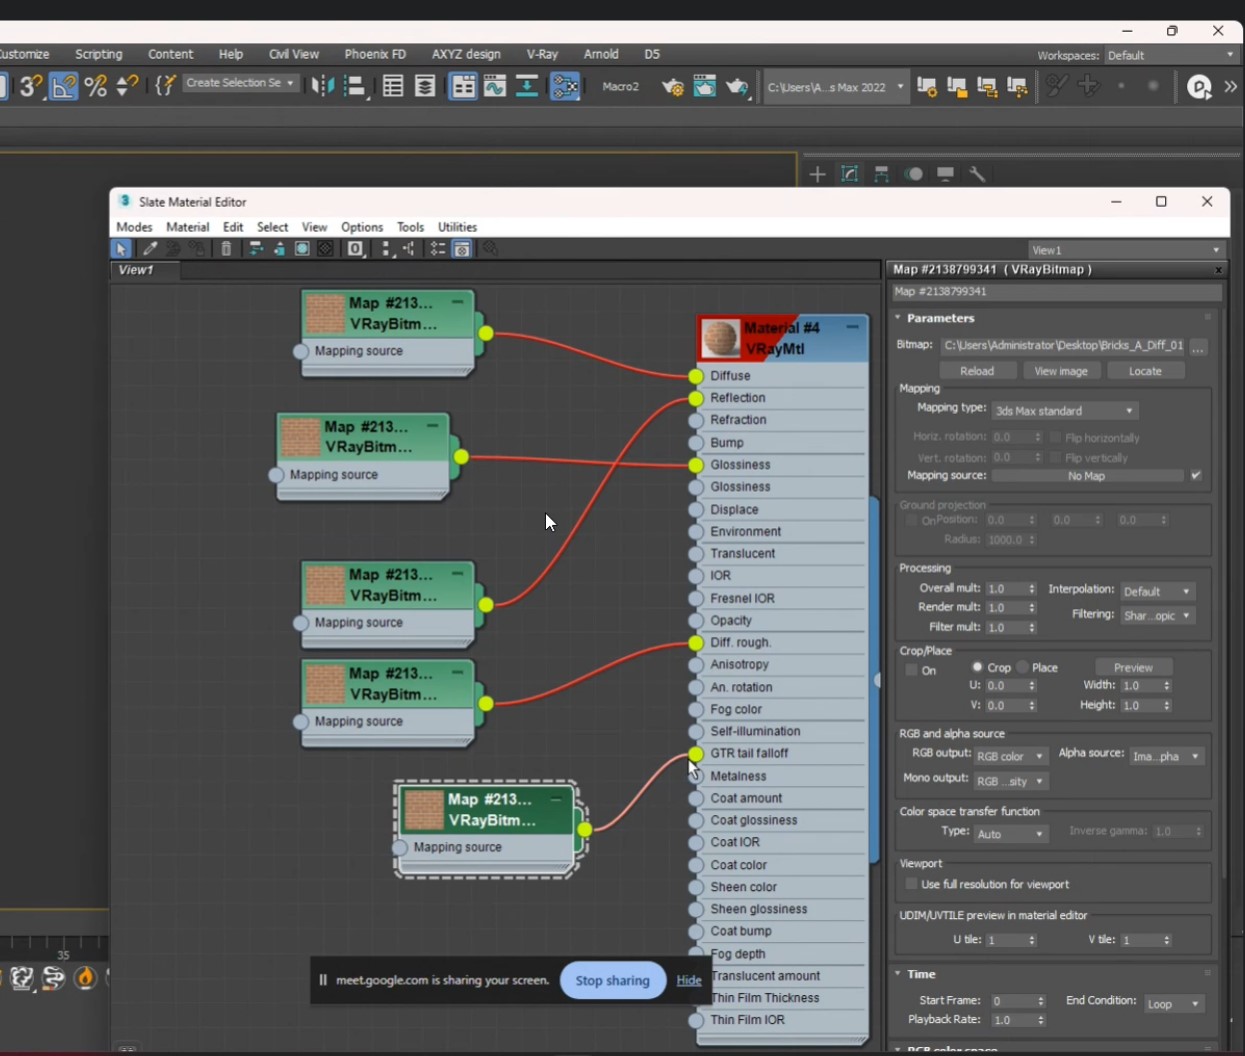Check Use full resolution for viewport
The width and height of the screenshot is (1245, 1056).
[x=911, y=884]
